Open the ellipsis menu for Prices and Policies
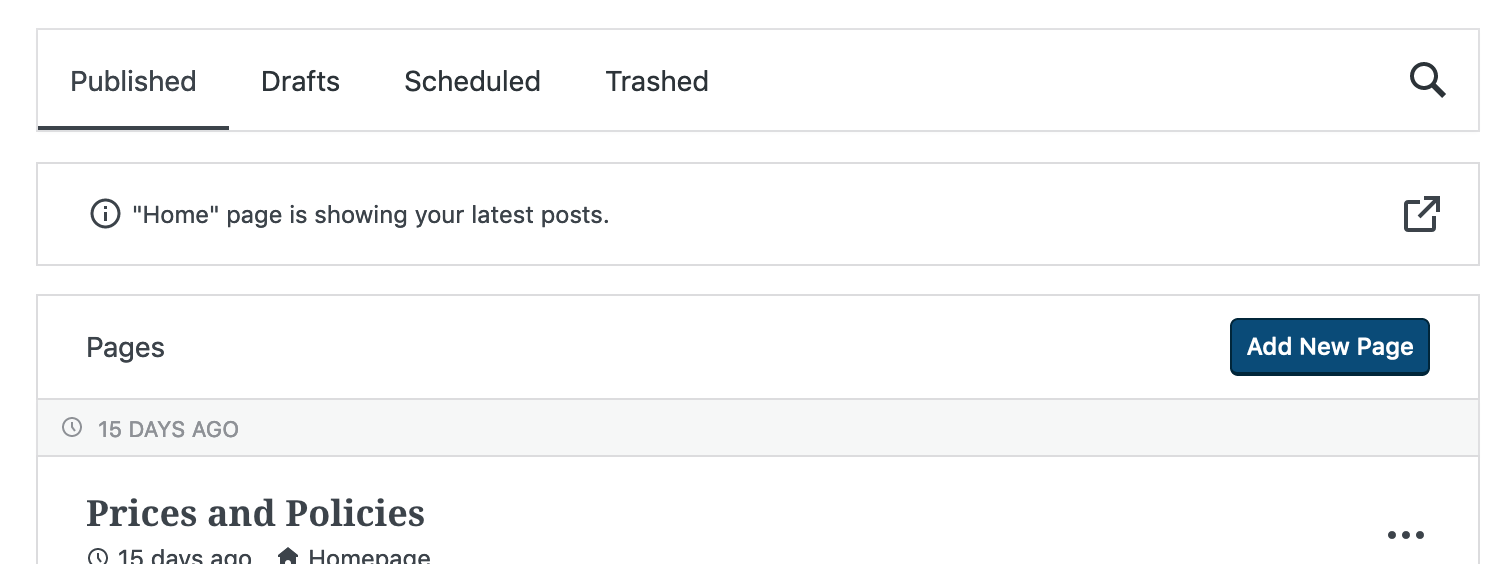This screenshot has width=1512, height=564. [1406, 535]
